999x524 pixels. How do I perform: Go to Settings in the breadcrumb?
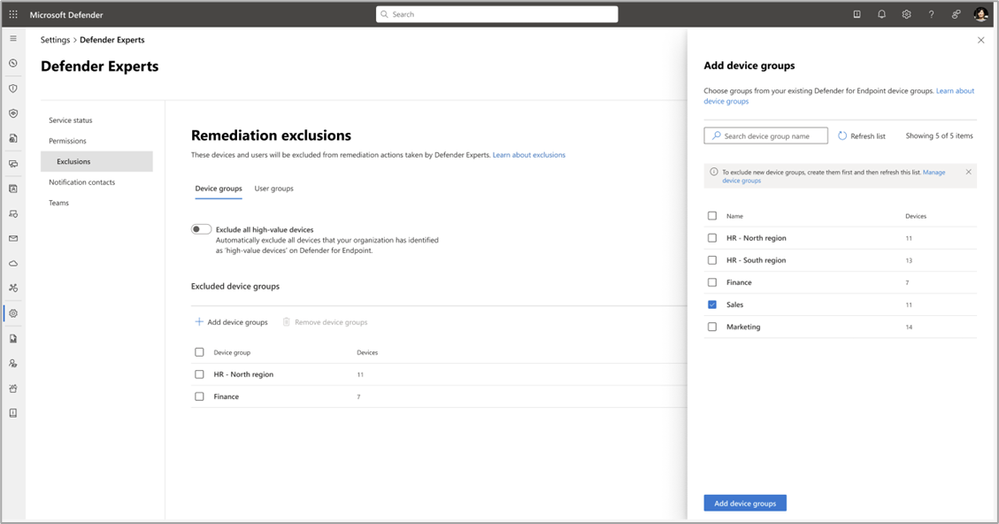pos(55,40)
